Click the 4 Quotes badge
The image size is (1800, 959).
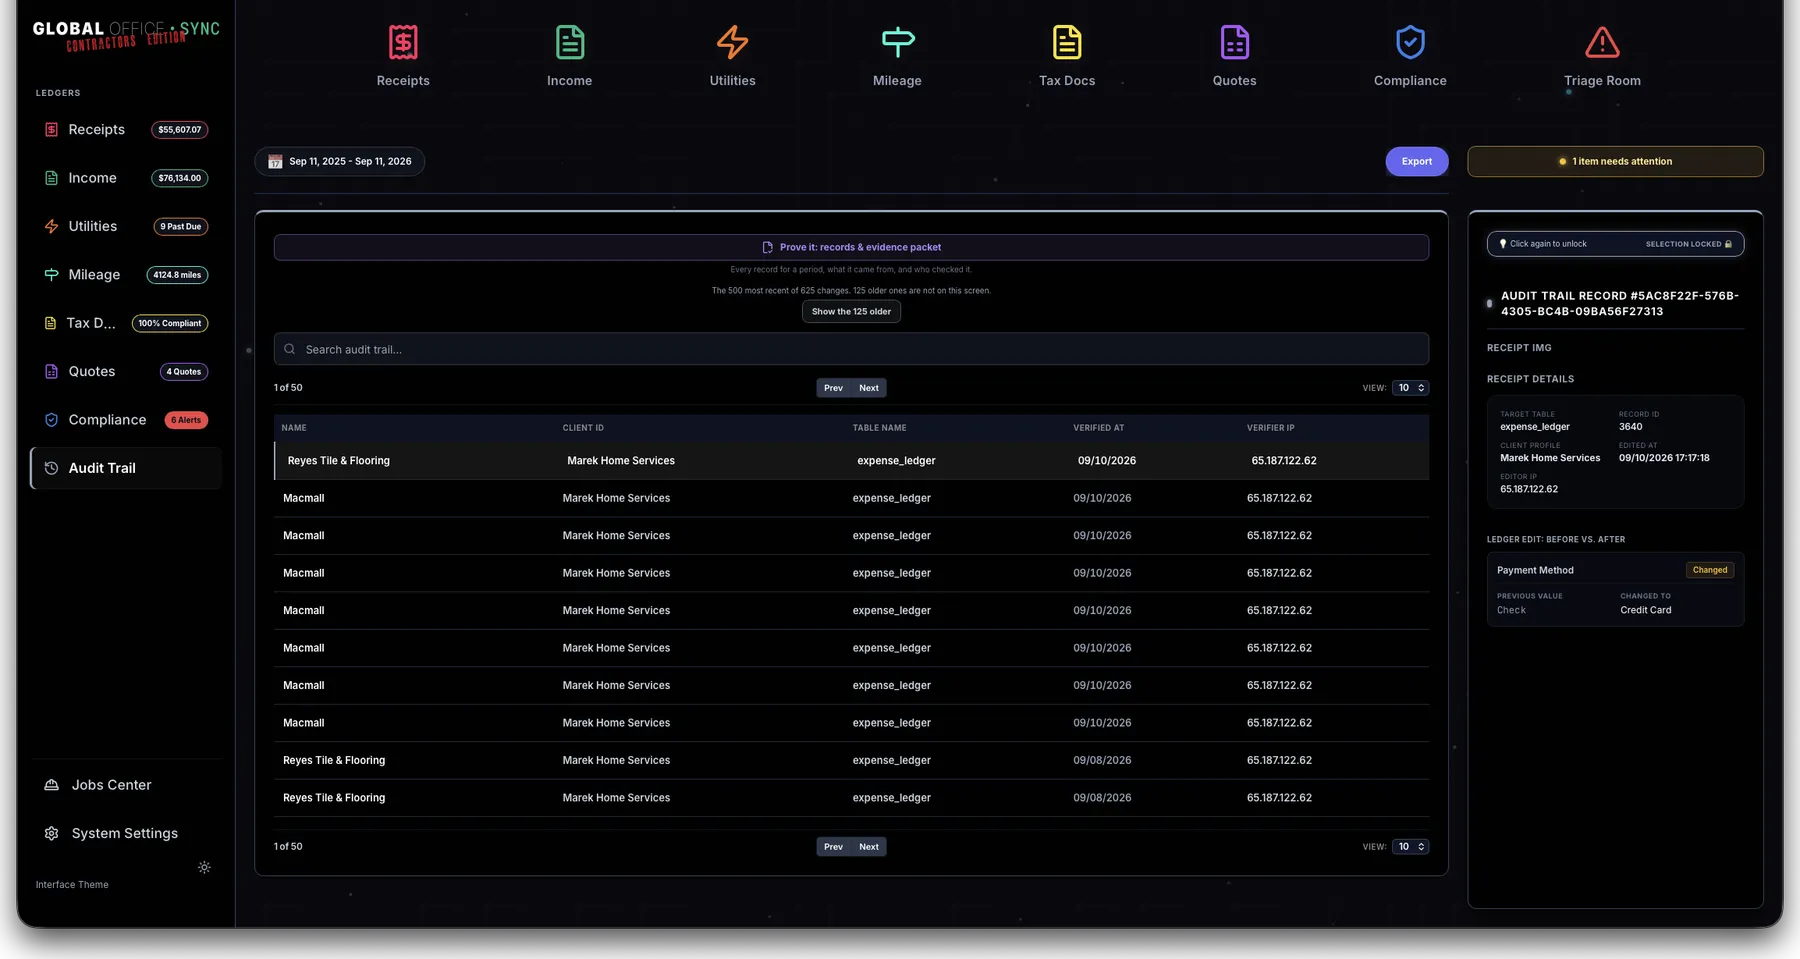(x=184, y=372)
